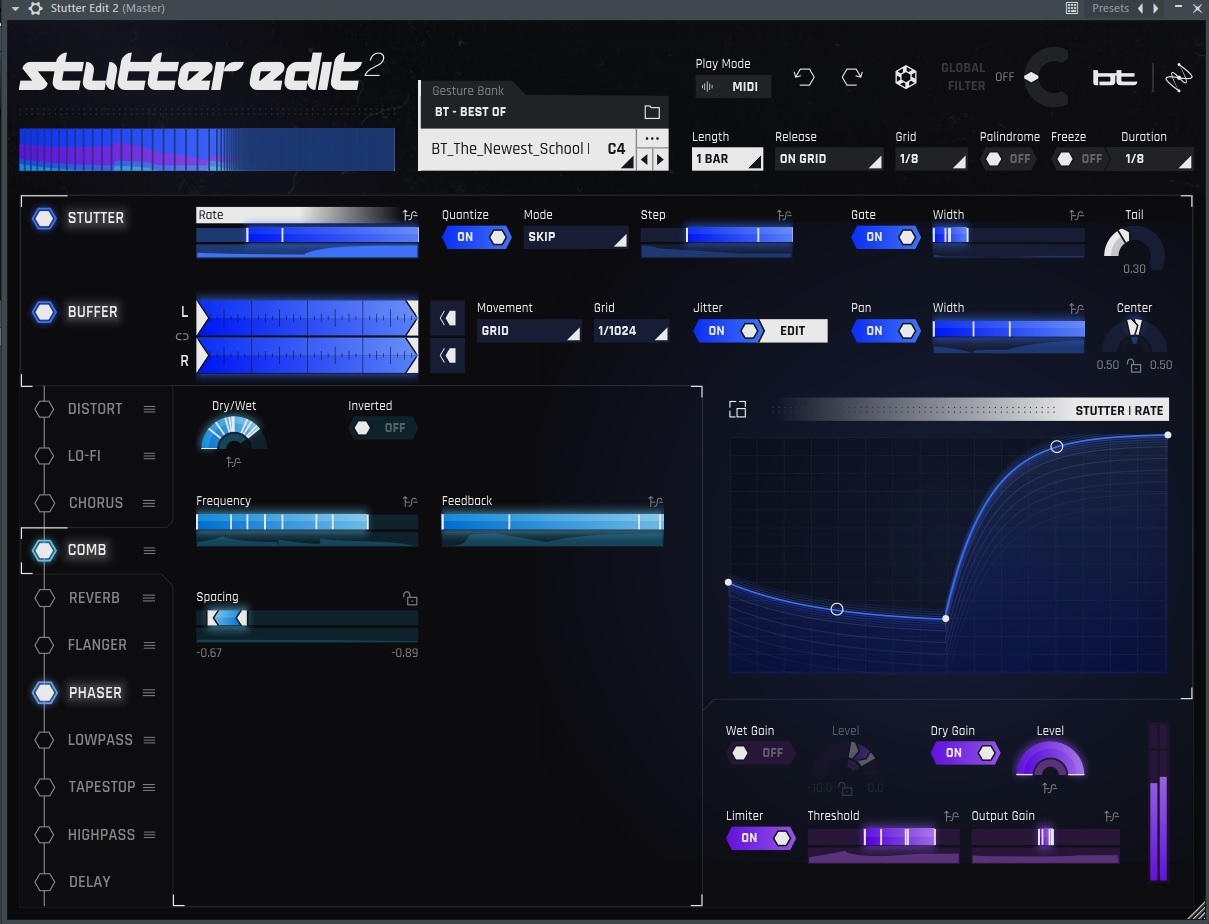Enable the Comb Inverted switch

(383, 428)
